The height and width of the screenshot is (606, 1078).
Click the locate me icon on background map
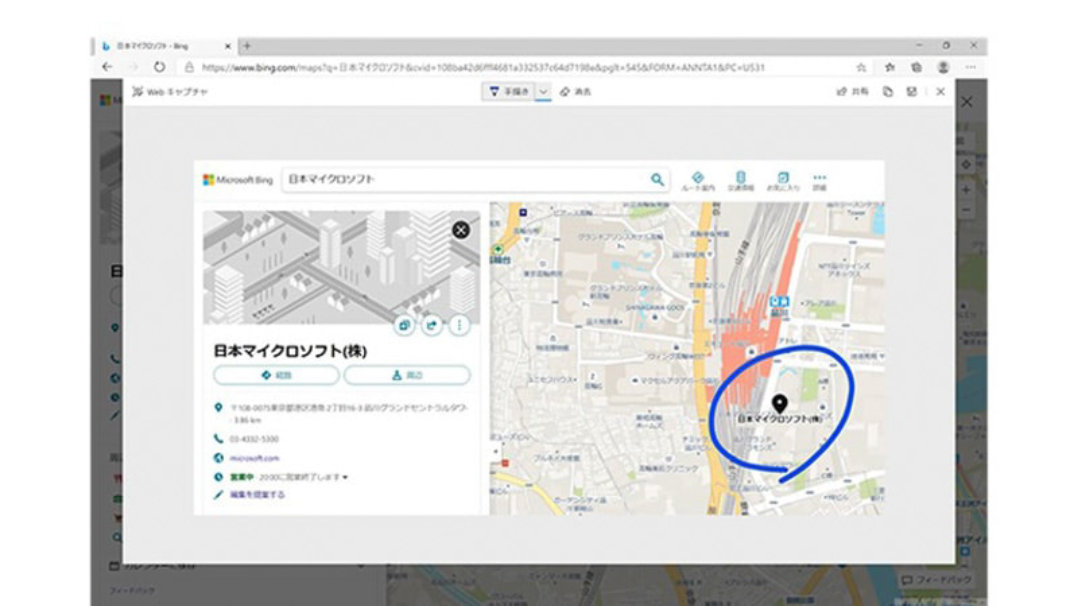pyautogui.click(x=967, y=165)
